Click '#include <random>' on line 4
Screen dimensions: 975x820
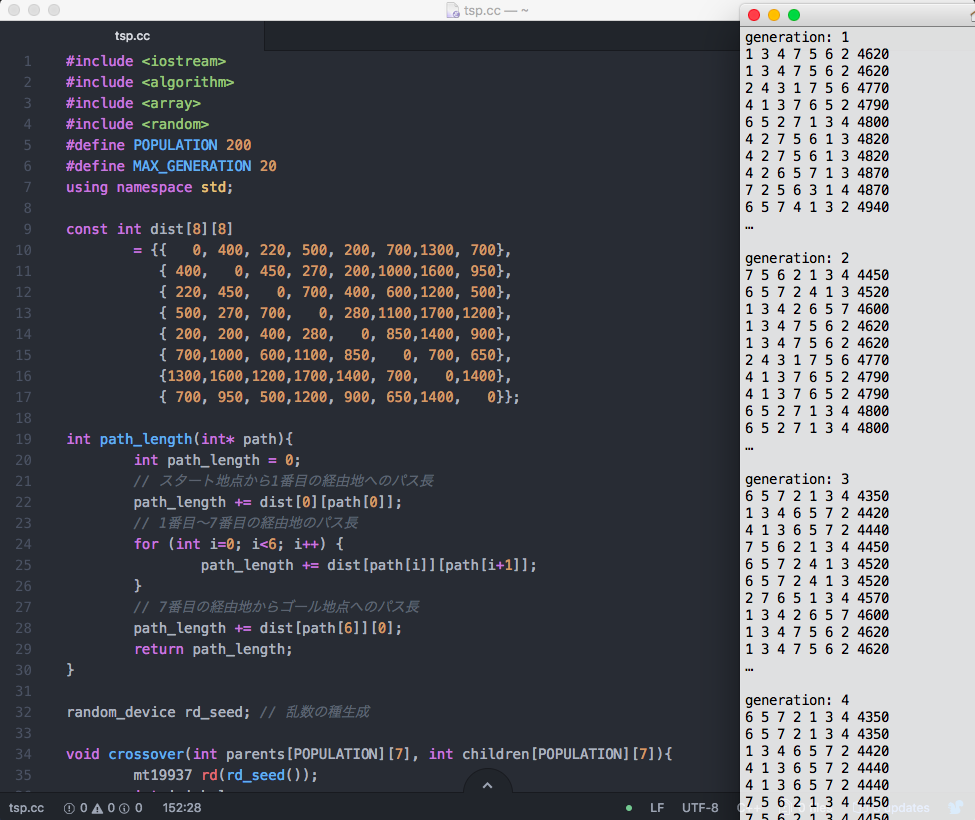pos(137,124)
